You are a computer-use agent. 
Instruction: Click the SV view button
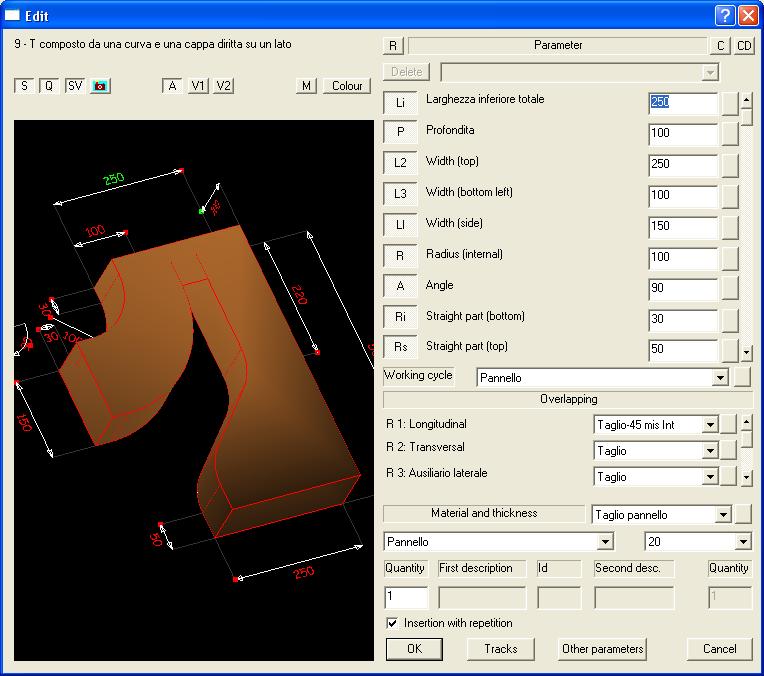coord(75,86)
